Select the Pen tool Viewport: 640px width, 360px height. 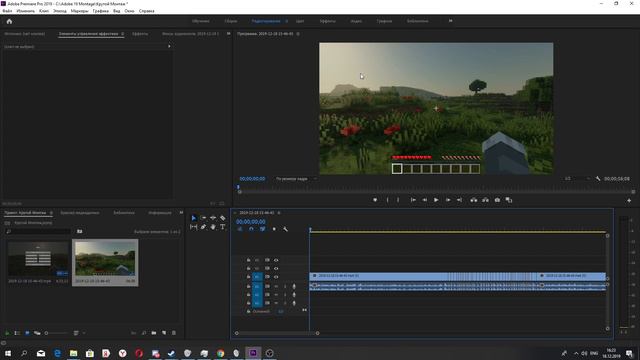(203, 227)
